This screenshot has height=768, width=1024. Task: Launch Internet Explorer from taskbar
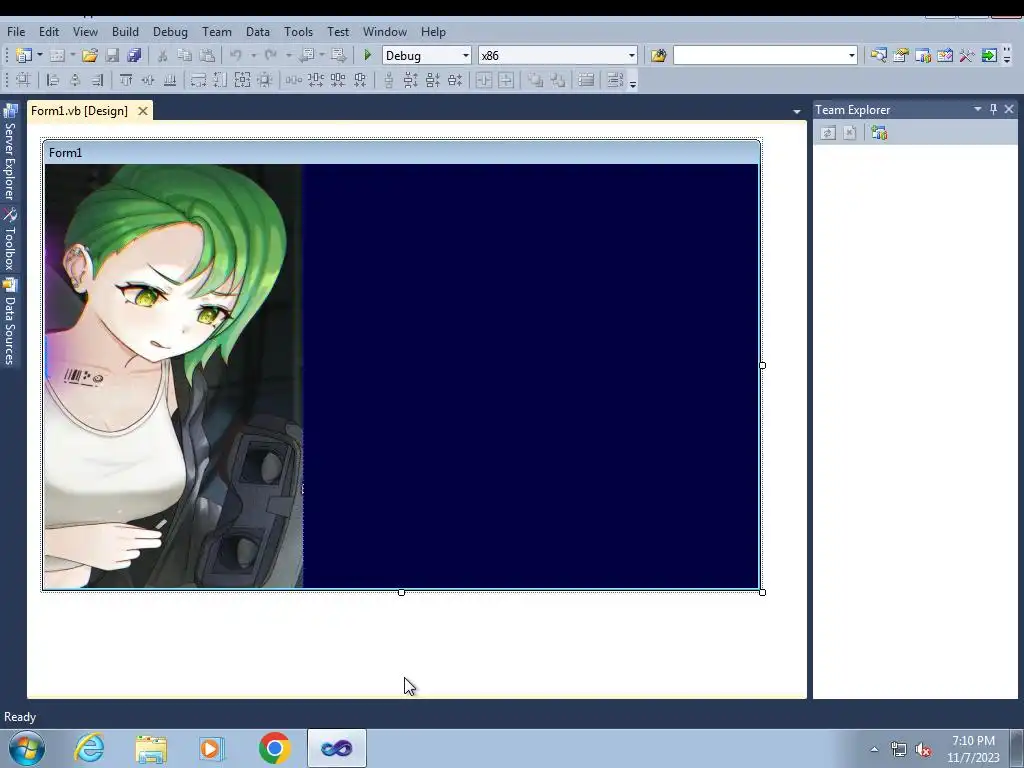point(89,748)
